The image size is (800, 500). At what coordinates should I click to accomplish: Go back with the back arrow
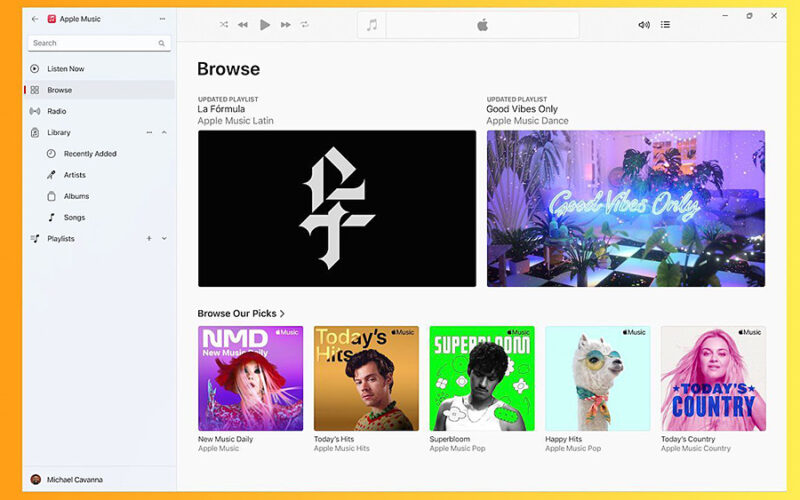[x=35, y=19]
